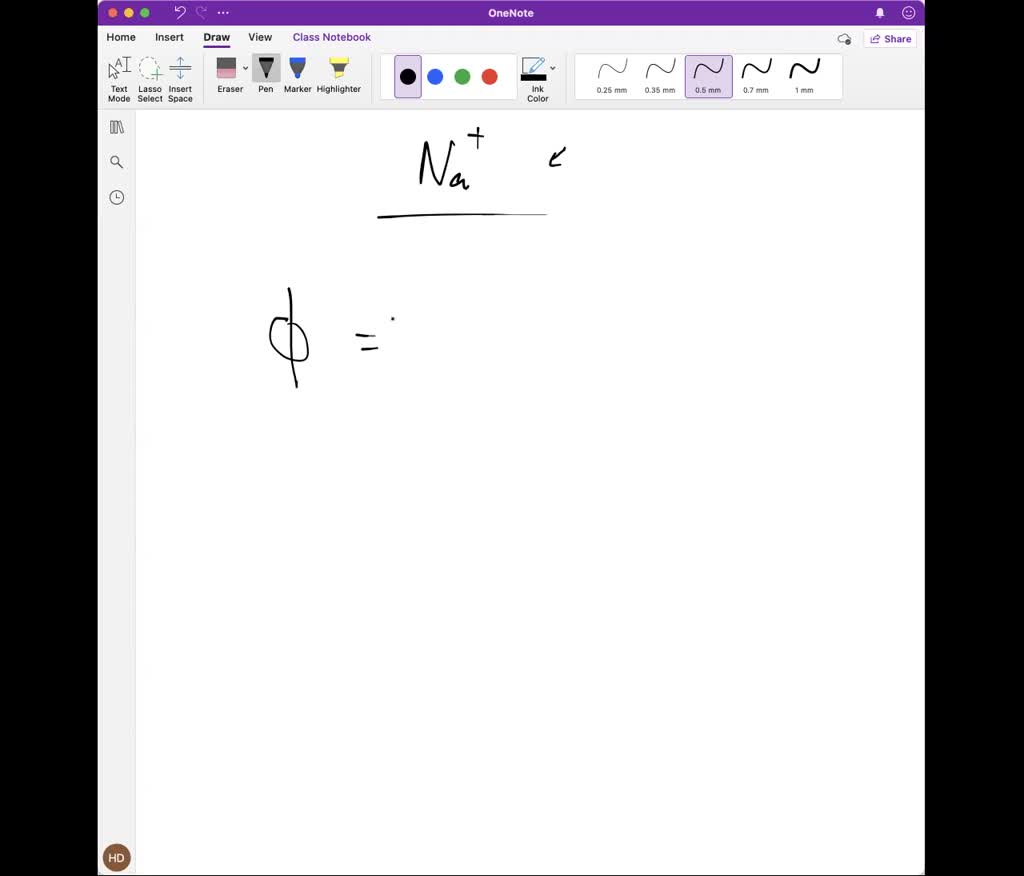Select the 1 mm stroke width

pos(805,75)
